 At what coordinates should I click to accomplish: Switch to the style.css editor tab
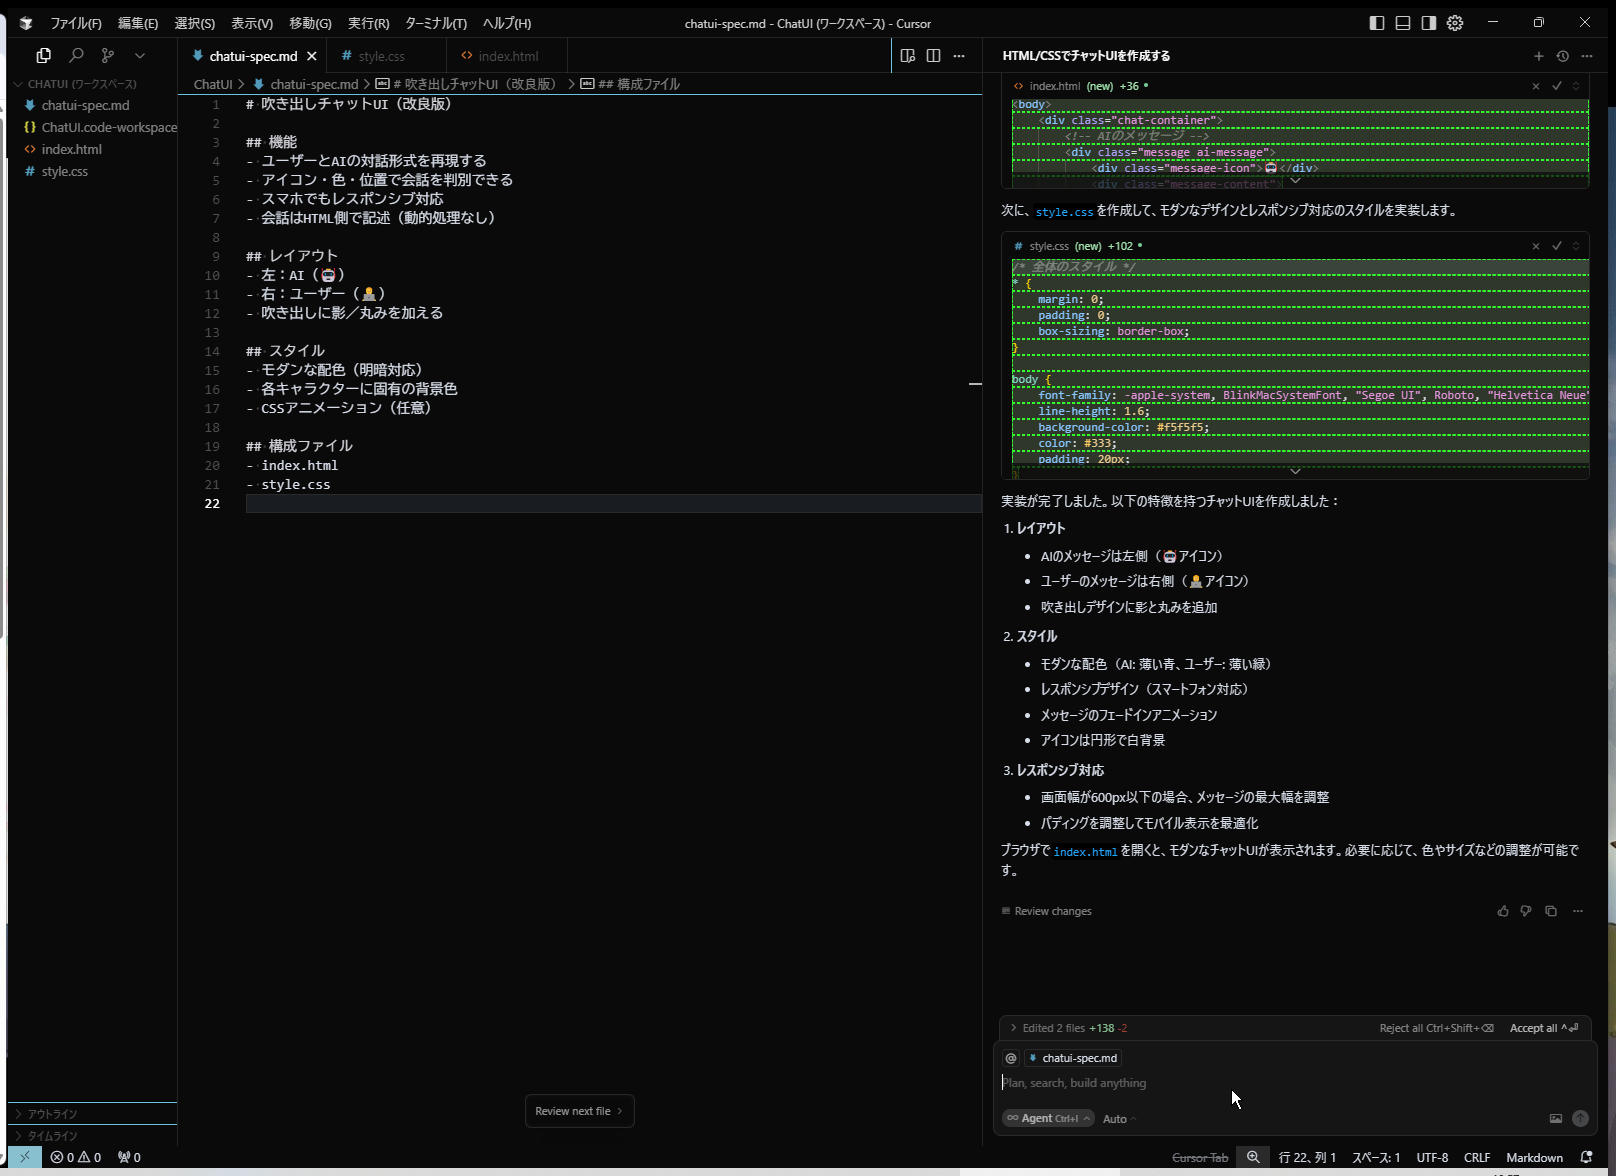click(381, 56)
